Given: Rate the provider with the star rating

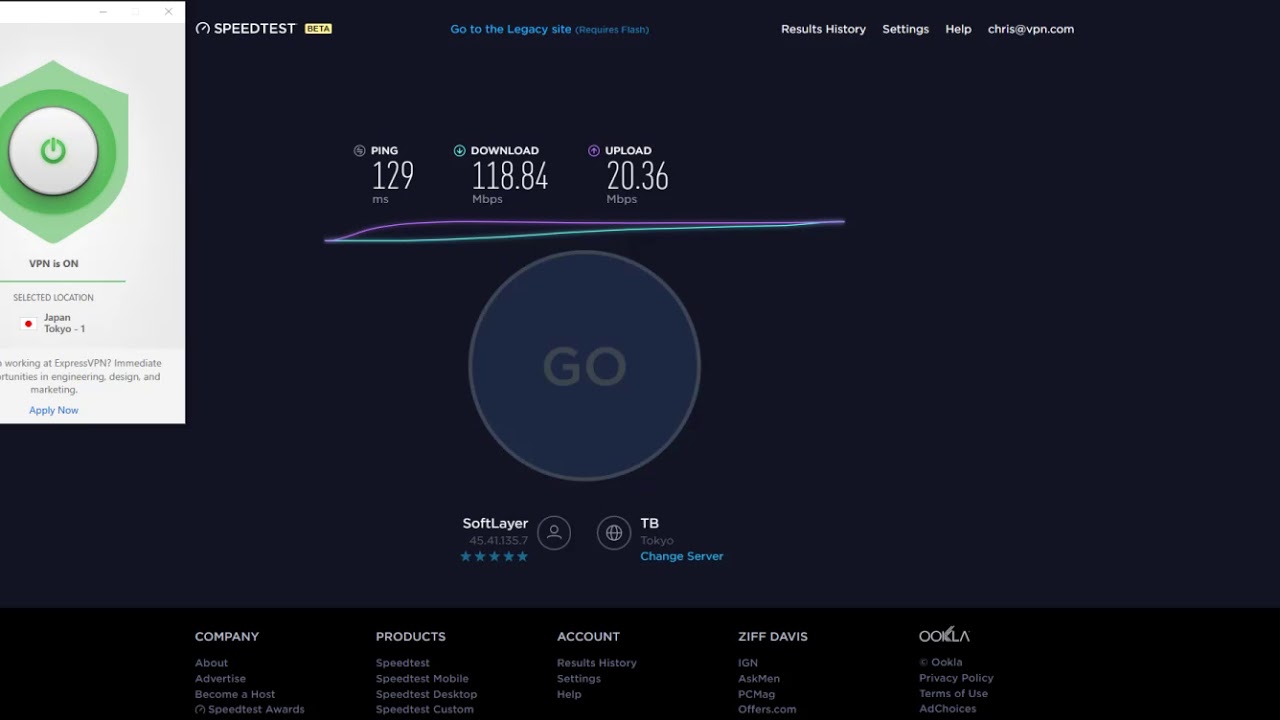Looking at the screenshot, I should click(x=494, y=556).
